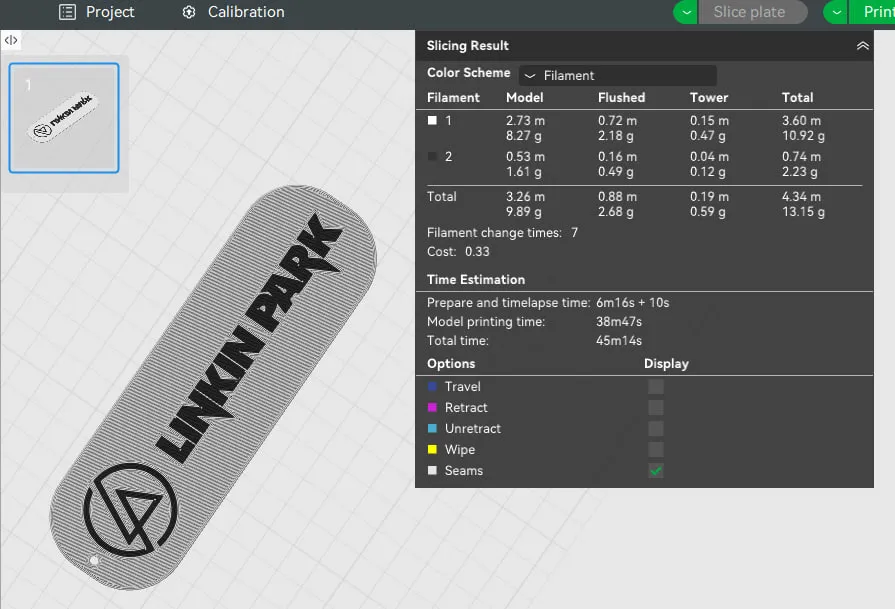Click Cost value 0.33
This screenshot has width=895, height=609.
click(x=477, y=252)
